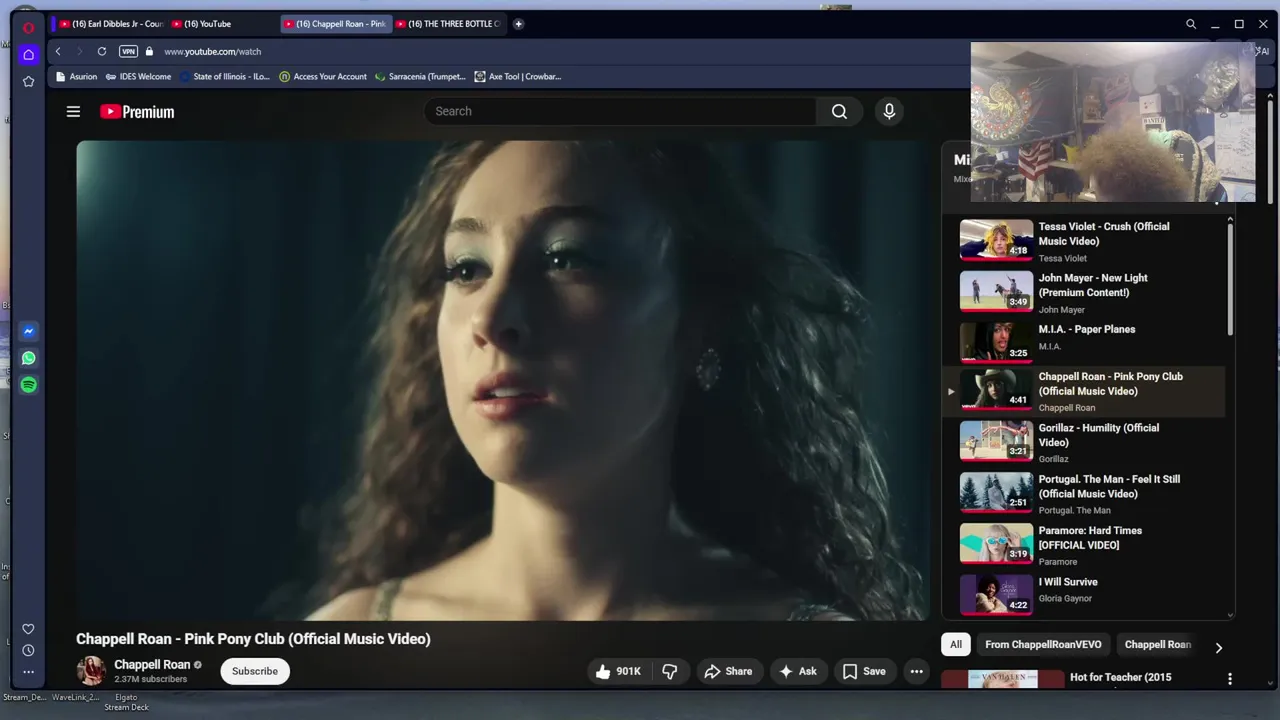Viewport: 1280px width, 720px height.
Task: Click the YouTube Premium logo
Action: coord(137,112)
